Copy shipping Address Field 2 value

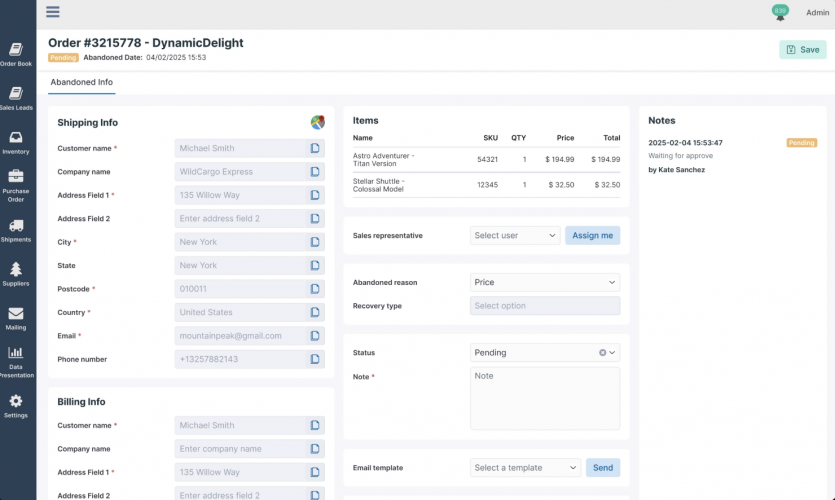click(x=315, y=218)
